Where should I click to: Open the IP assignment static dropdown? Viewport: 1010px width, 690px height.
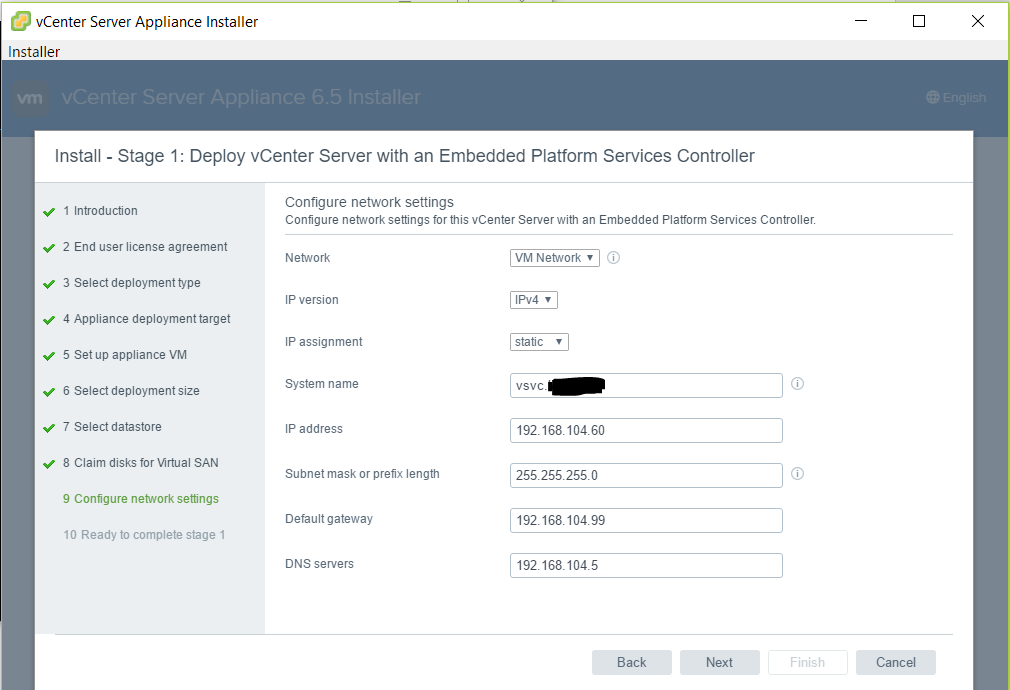click(539, 342)
